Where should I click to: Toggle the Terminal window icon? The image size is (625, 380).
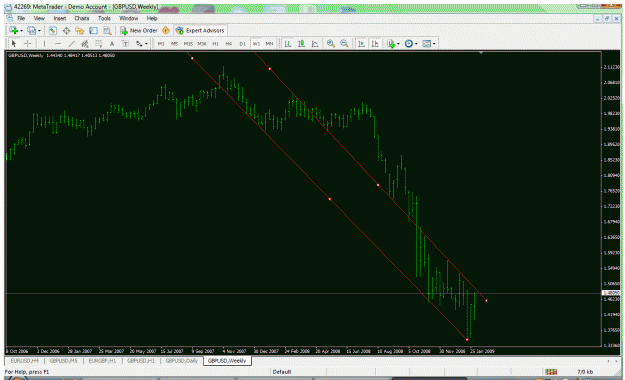click(93, 31)
